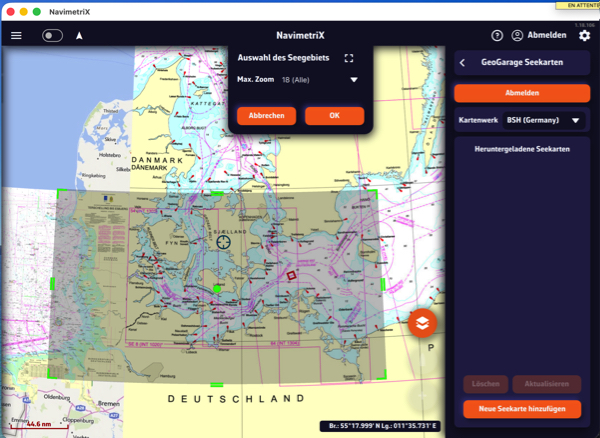Viewport: 600px width, 438px height.
Task: Select top-left green corner handle
Action: pos(61,193)
